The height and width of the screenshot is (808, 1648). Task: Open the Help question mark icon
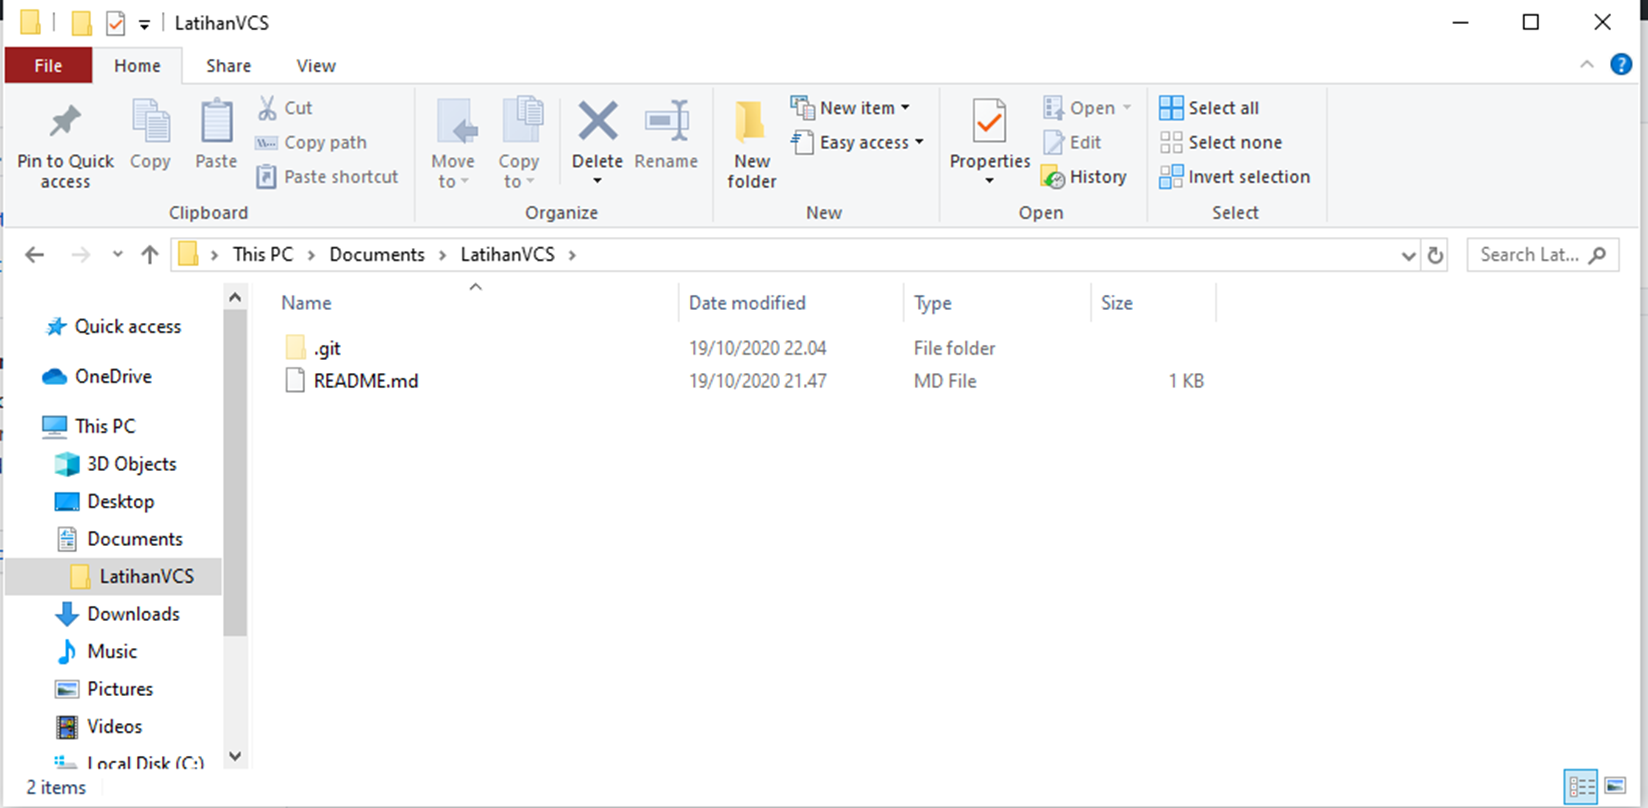[x=1621, y=65]
